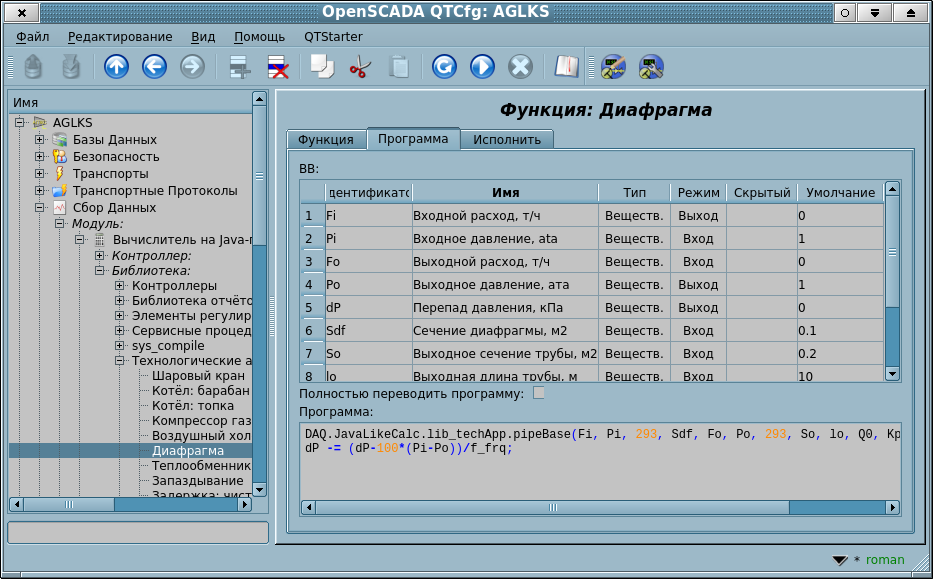The image size is (933, 579).
Task: Click the add item toolbar icon
Action: coord(240,67)
